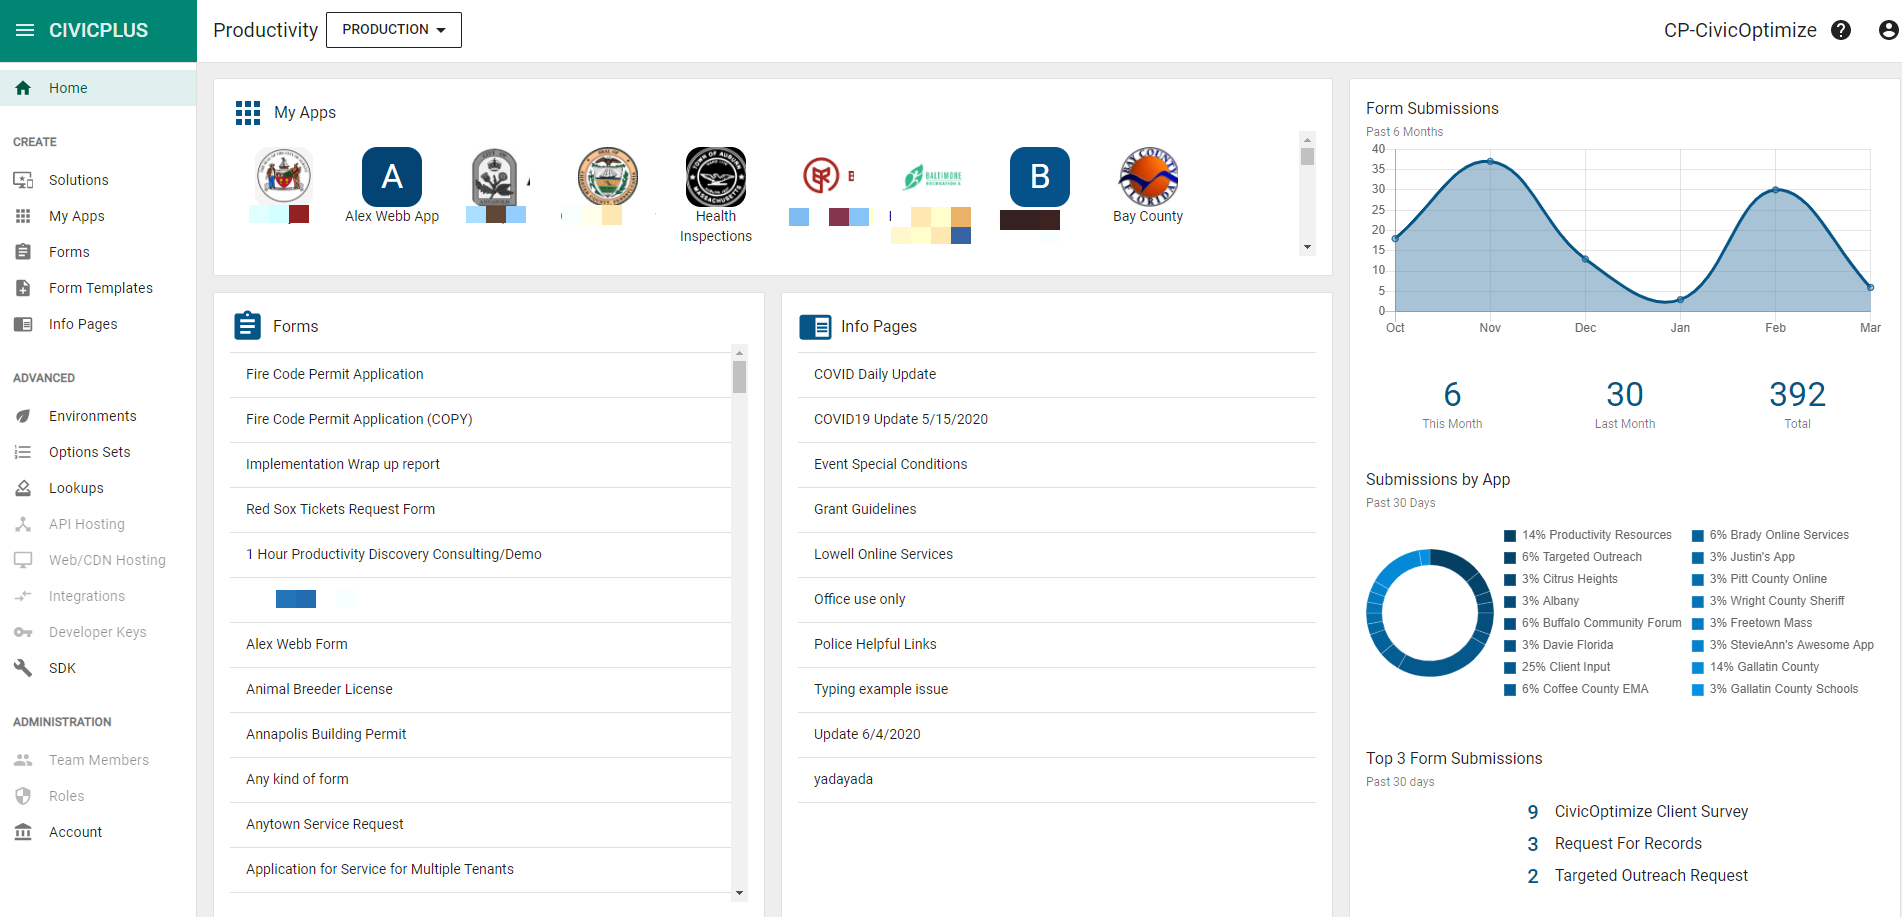
Task: Open the Grant Guidelines info page
Action: coord(1056,510)
